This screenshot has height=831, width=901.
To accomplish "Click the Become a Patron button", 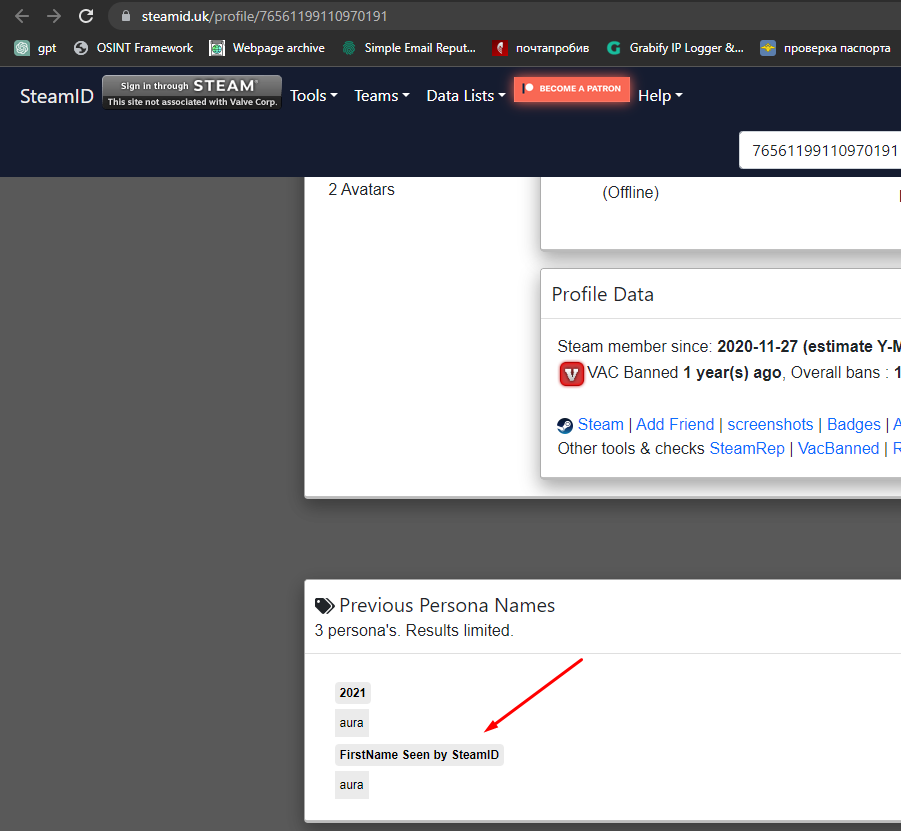I will click(572, 89).
